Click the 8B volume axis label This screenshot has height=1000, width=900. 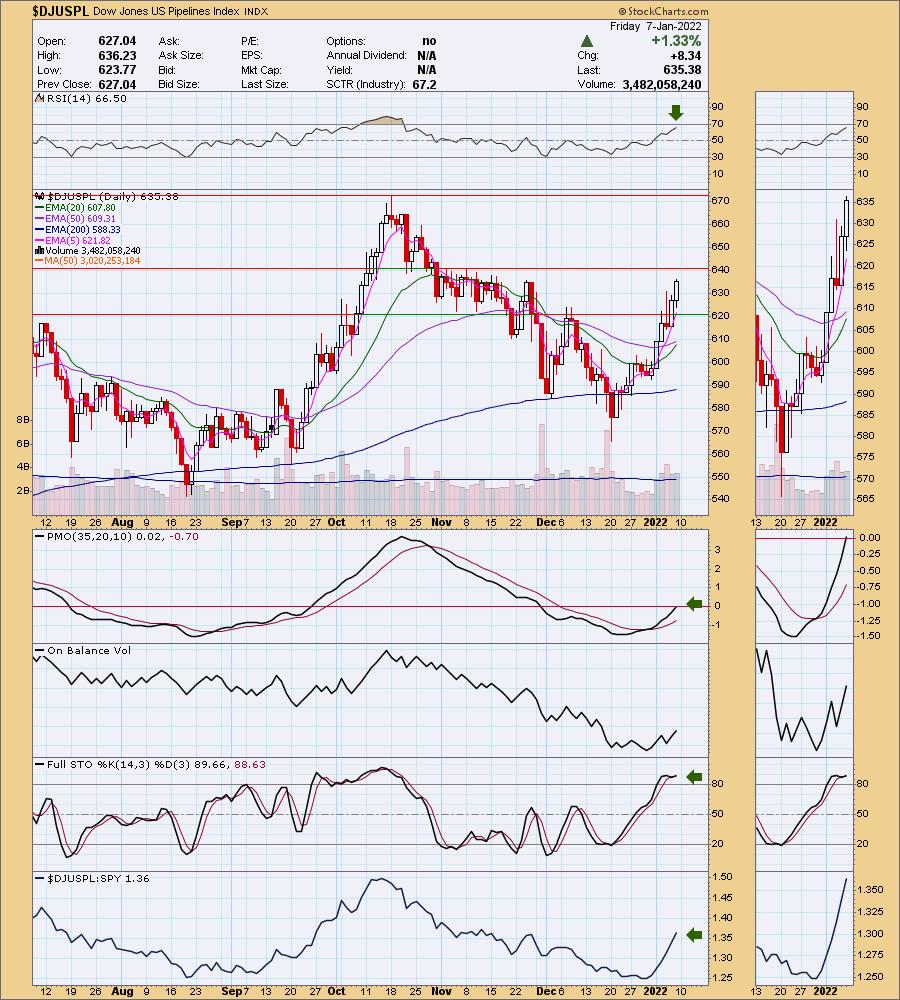[24, 420]
